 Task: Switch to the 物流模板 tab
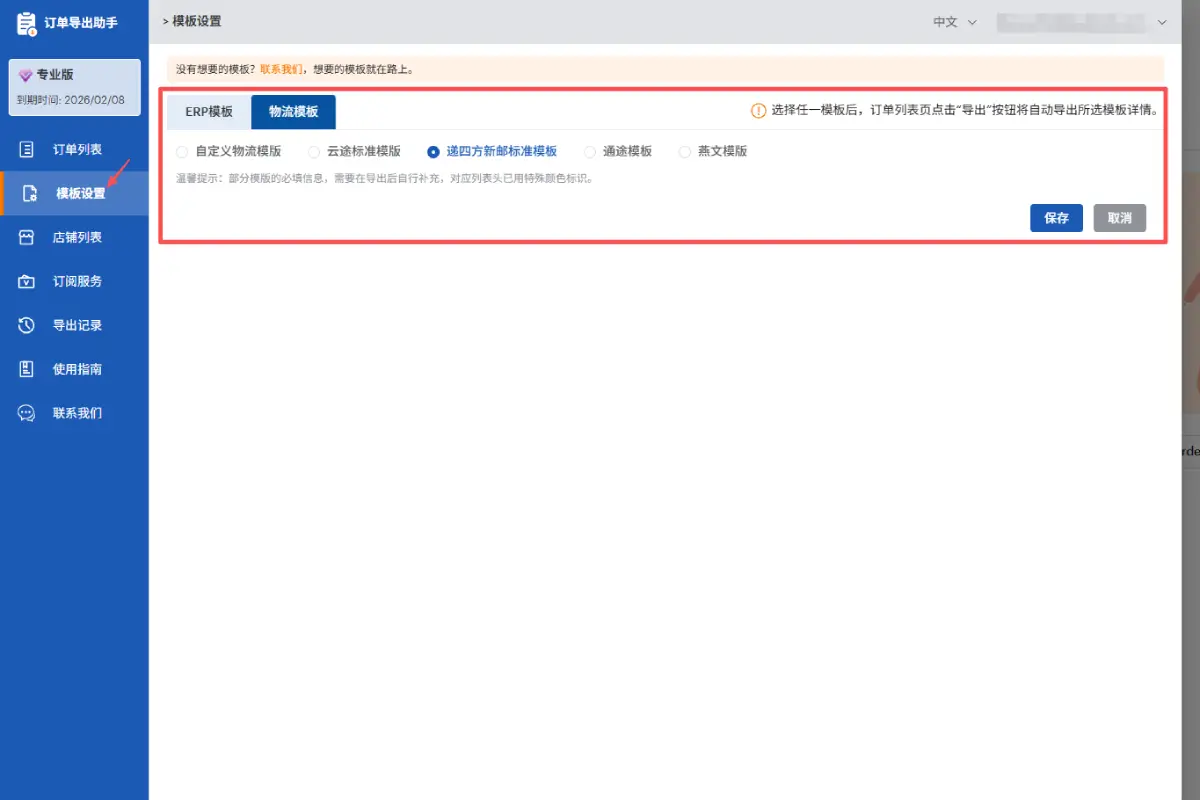tap(293, 112)
